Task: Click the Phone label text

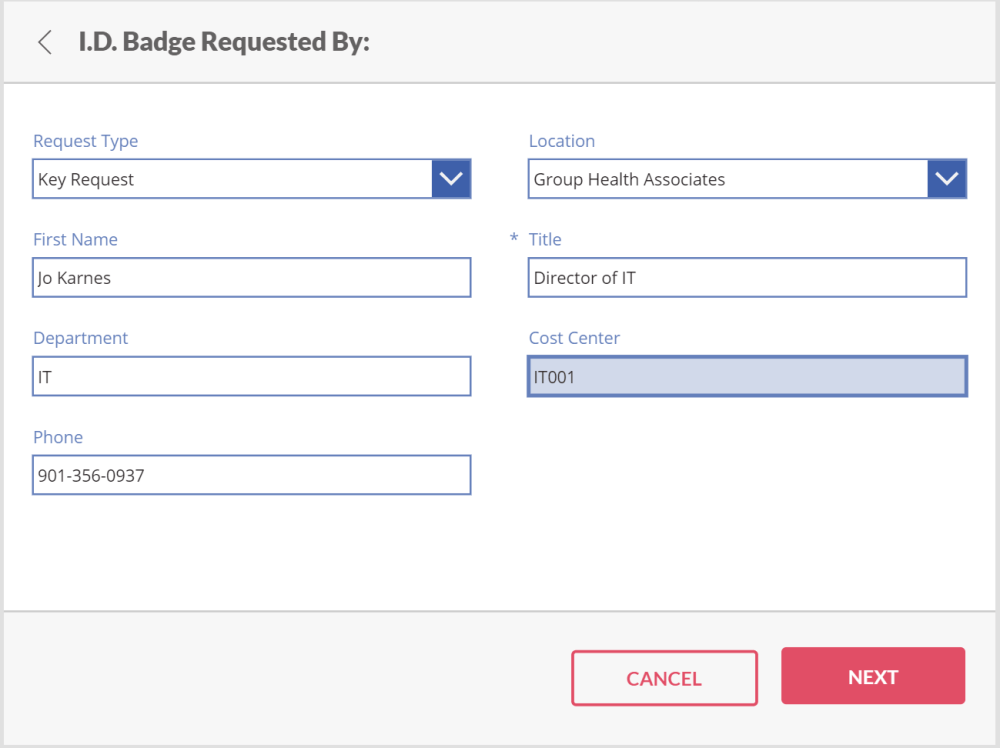Action: click(58, 438)
